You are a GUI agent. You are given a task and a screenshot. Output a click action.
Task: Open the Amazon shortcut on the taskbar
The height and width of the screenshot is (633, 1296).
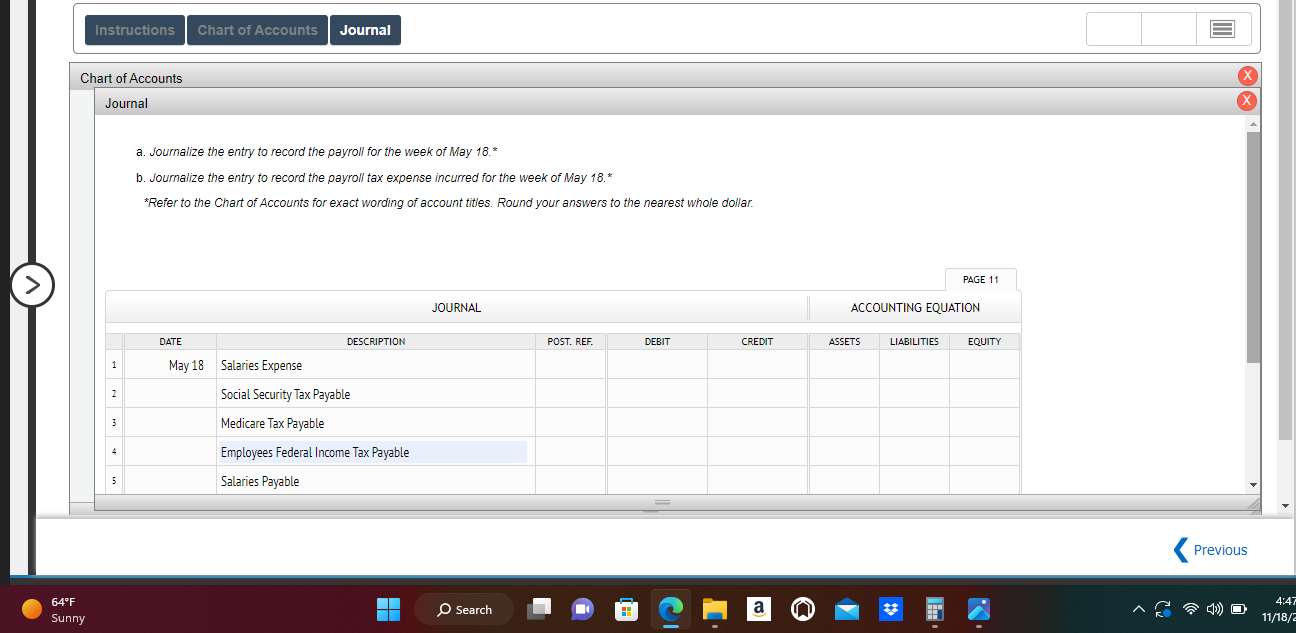click(x=758, y=609)
